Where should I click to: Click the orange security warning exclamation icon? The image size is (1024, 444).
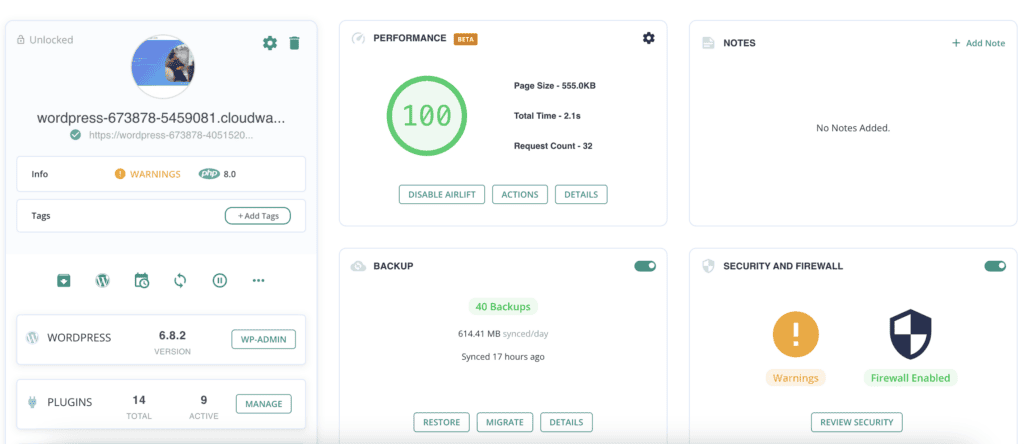click(795, 334)
